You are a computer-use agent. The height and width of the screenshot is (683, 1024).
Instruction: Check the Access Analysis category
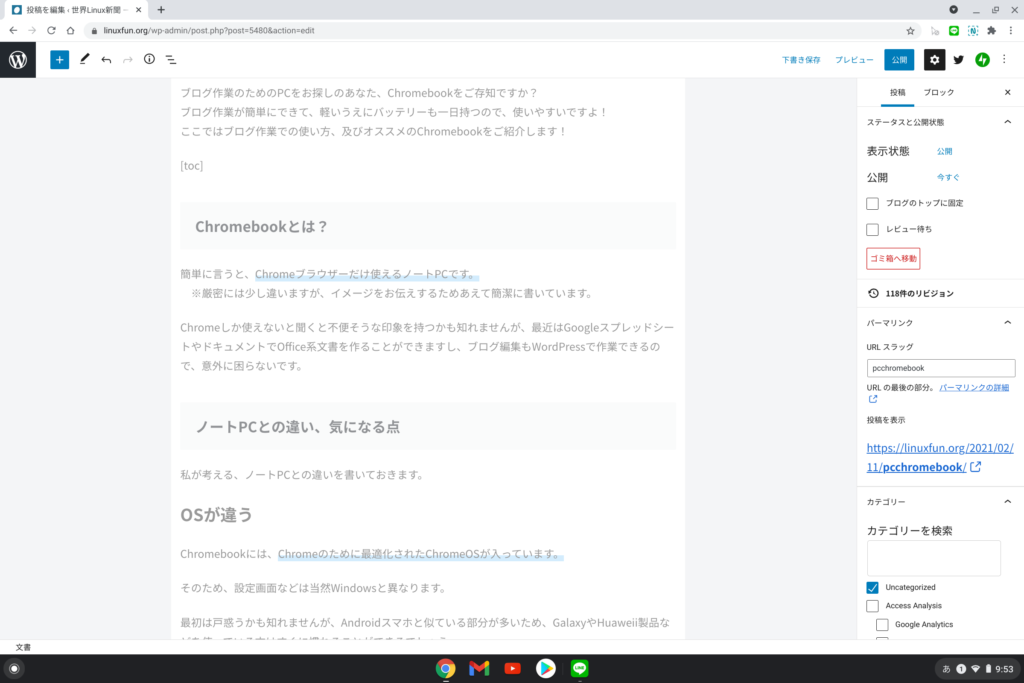872,606
